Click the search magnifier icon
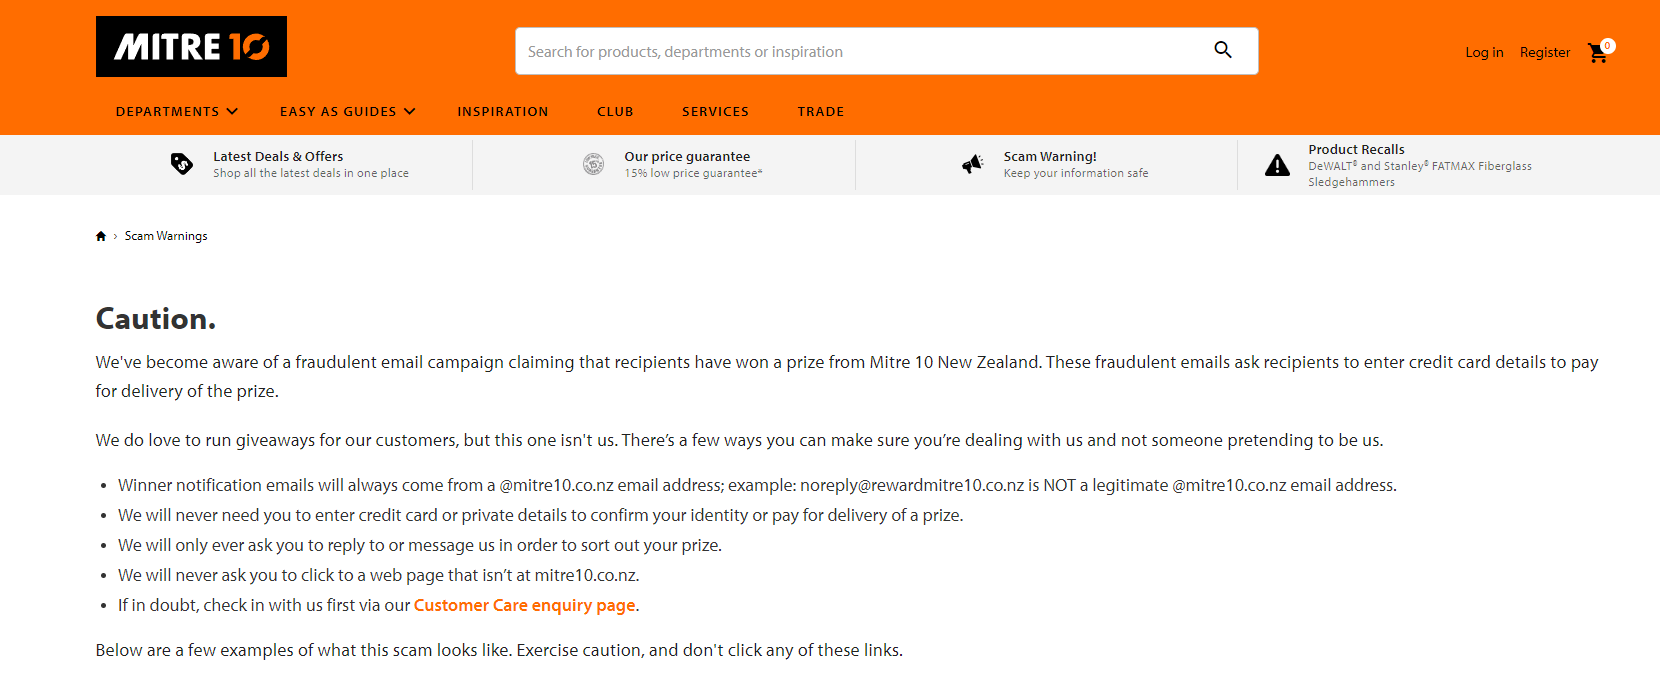The image size is (1660, 674). point(1223,50)
